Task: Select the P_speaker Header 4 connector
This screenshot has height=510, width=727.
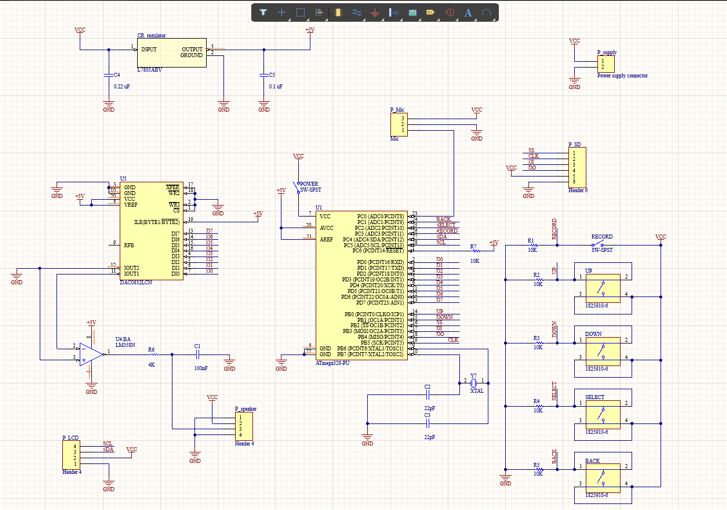Action: click(244, 427)
